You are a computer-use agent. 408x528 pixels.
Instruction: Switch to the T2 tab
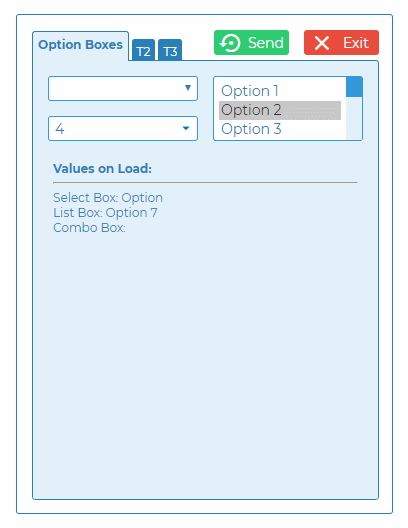tap(143, 51)
